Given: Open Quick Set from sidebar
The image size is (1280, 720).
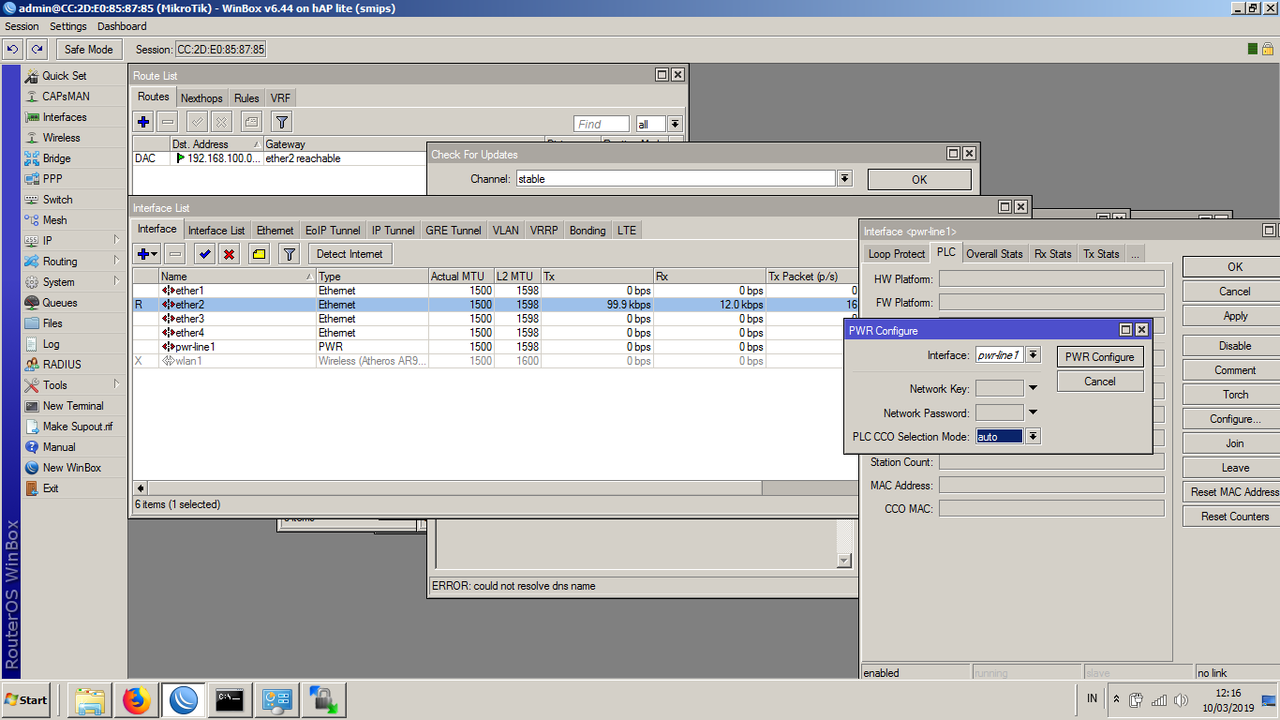Looking at the screenshot, I should point(64,76).
